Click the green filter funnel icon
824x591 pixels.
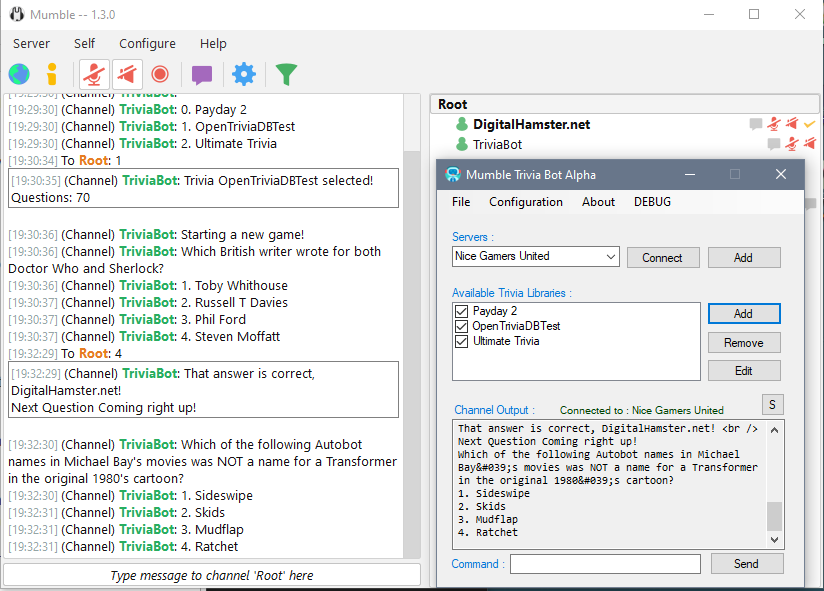[x=286, y=74]
